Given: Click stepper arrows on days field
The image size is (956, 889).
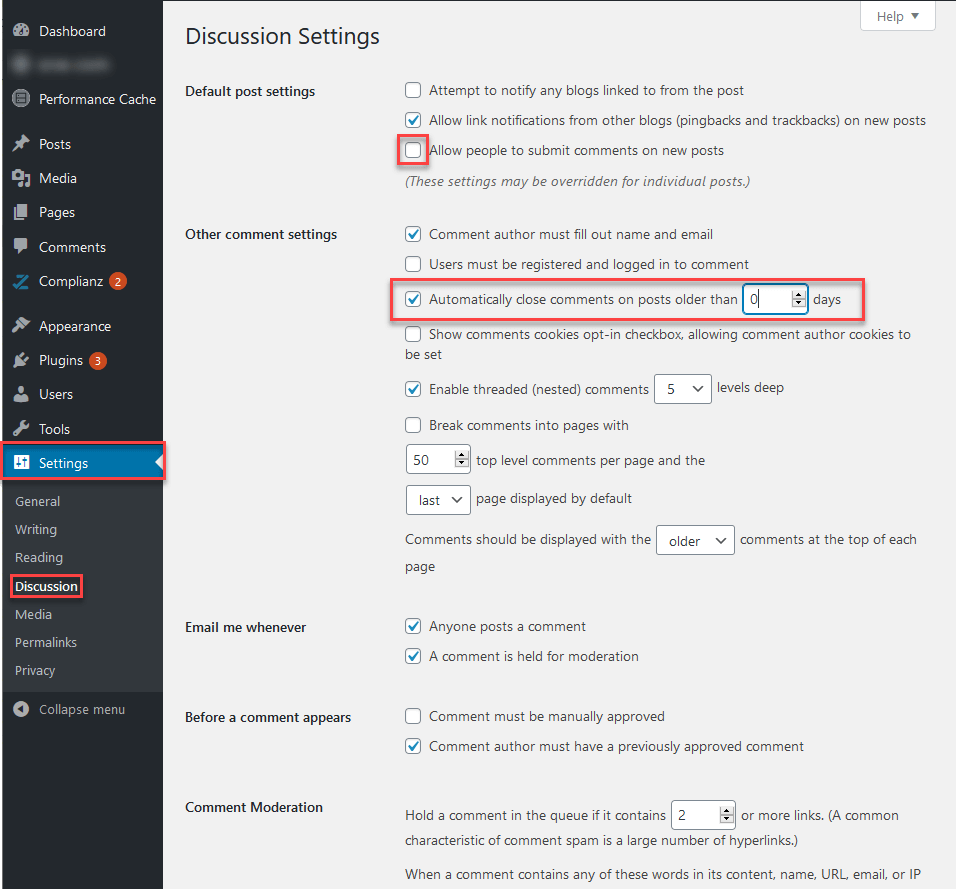Looking at the screenshot, I should click(799, 299).
